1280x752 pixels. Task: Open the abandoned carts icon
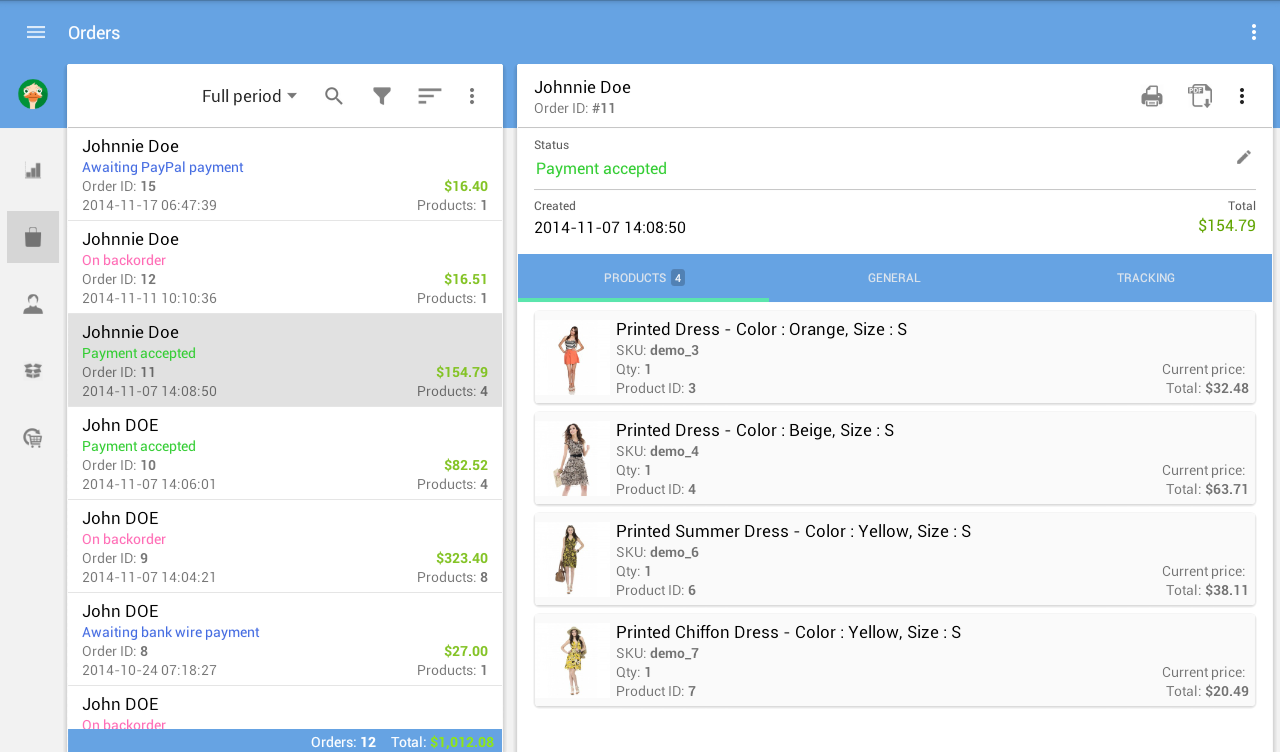point(33,438)
